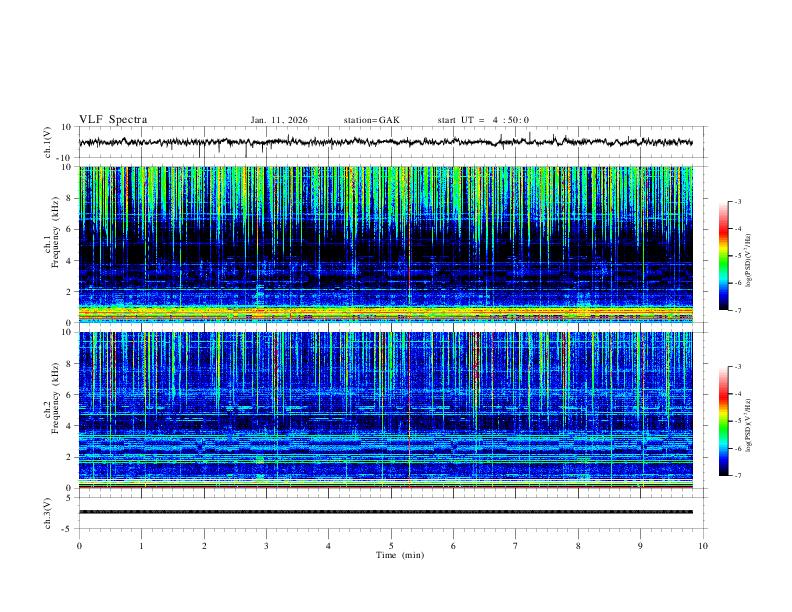Click the "Time (min)" axis title

tap(400, 555)
